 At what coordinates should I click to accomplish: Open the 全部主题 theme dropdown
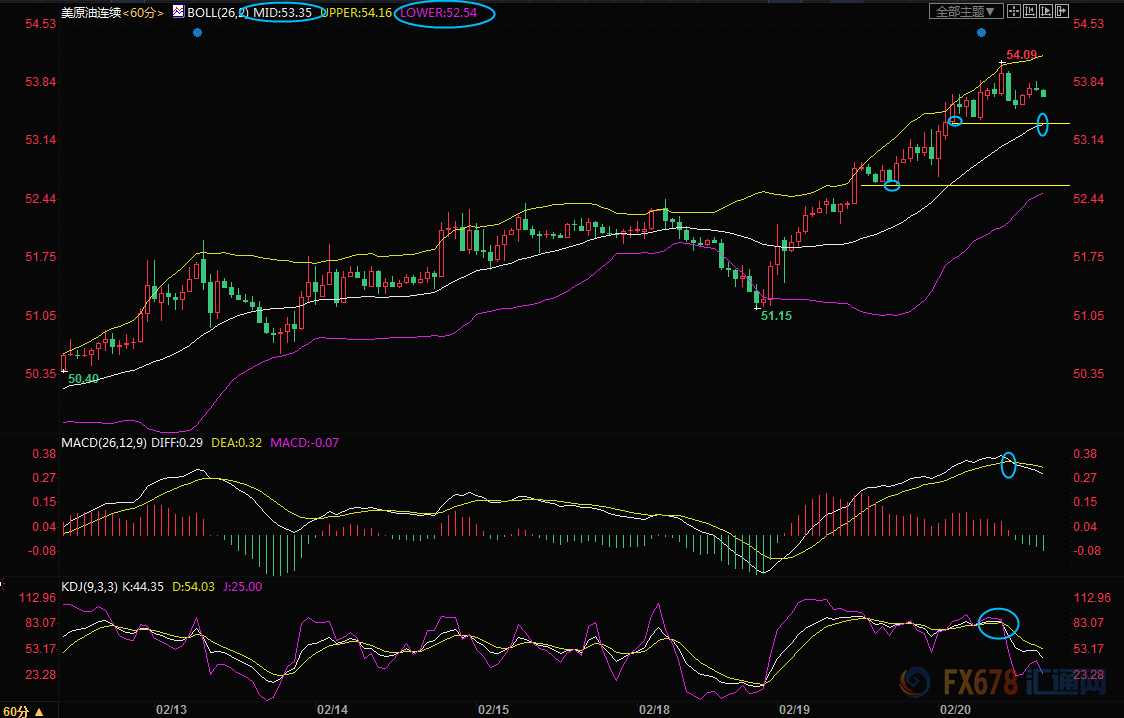tap(966, 12)
